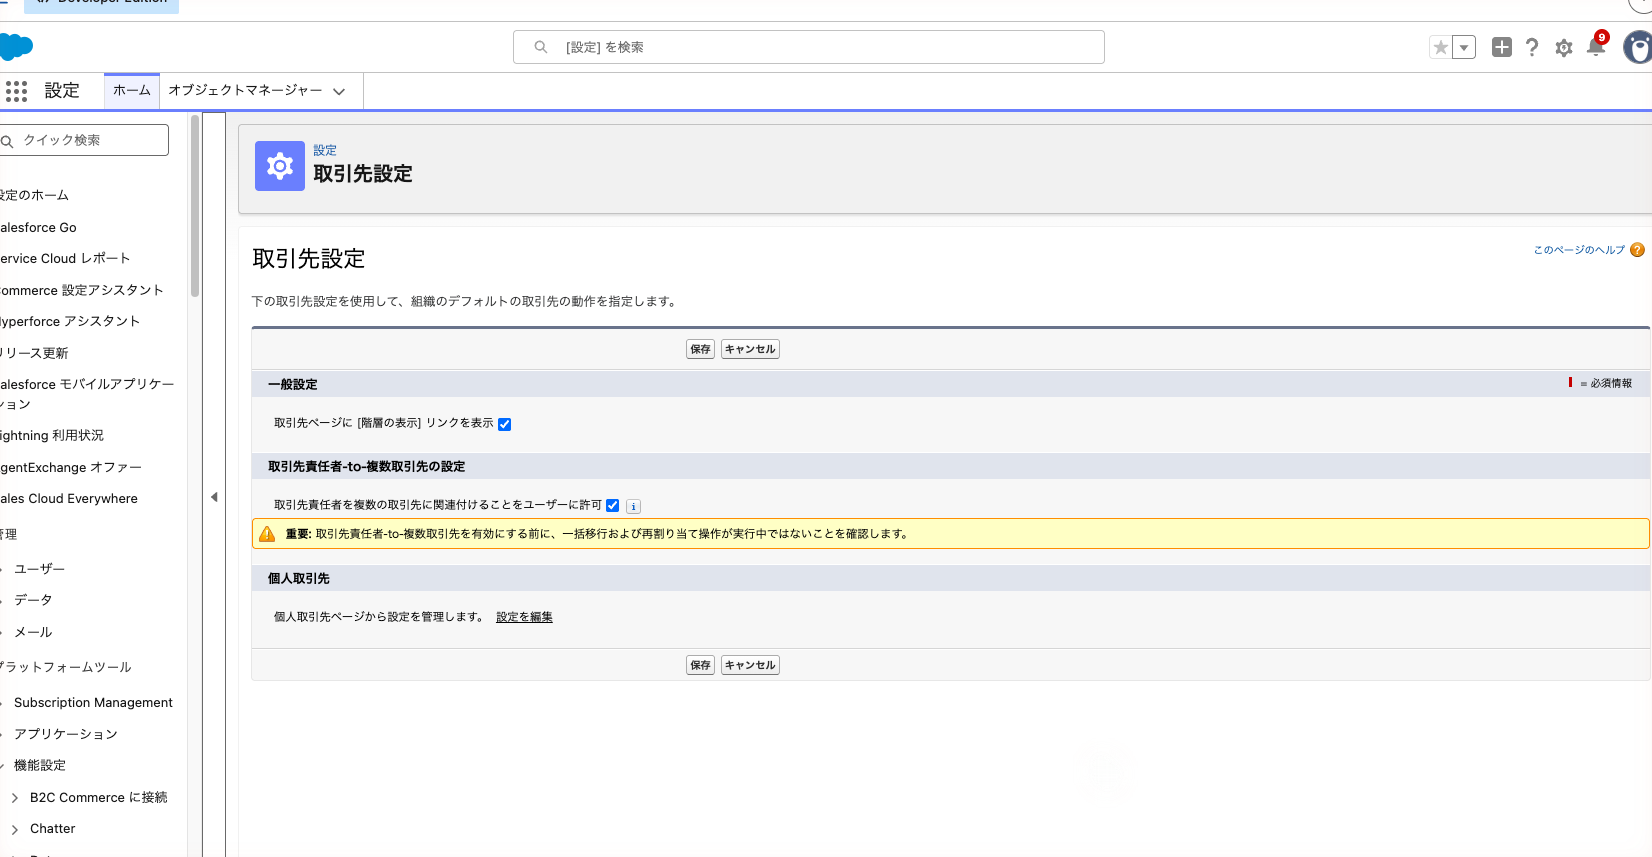Expand the B2C Commerce に接続 tree node
1652x857 pixels.
[x=15, y=798]
